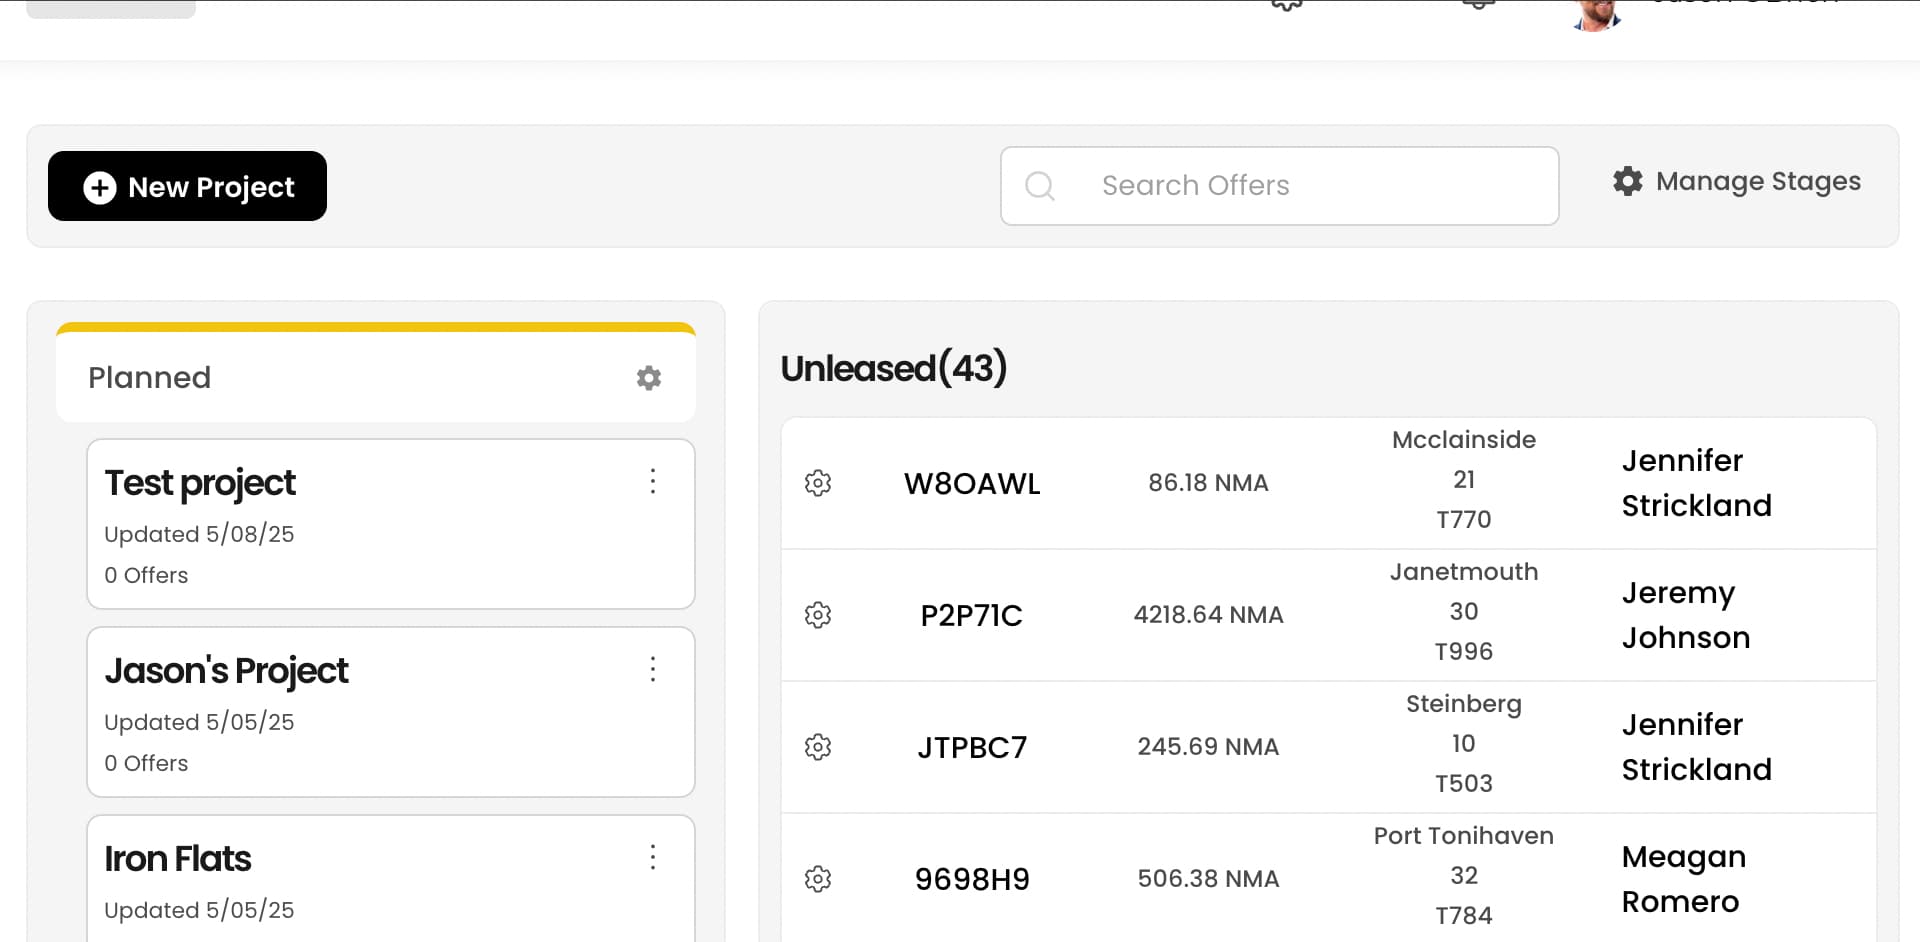Select offer code P2P71C
This screenshot has height=942, width=1920.
[x=972, y=615]
